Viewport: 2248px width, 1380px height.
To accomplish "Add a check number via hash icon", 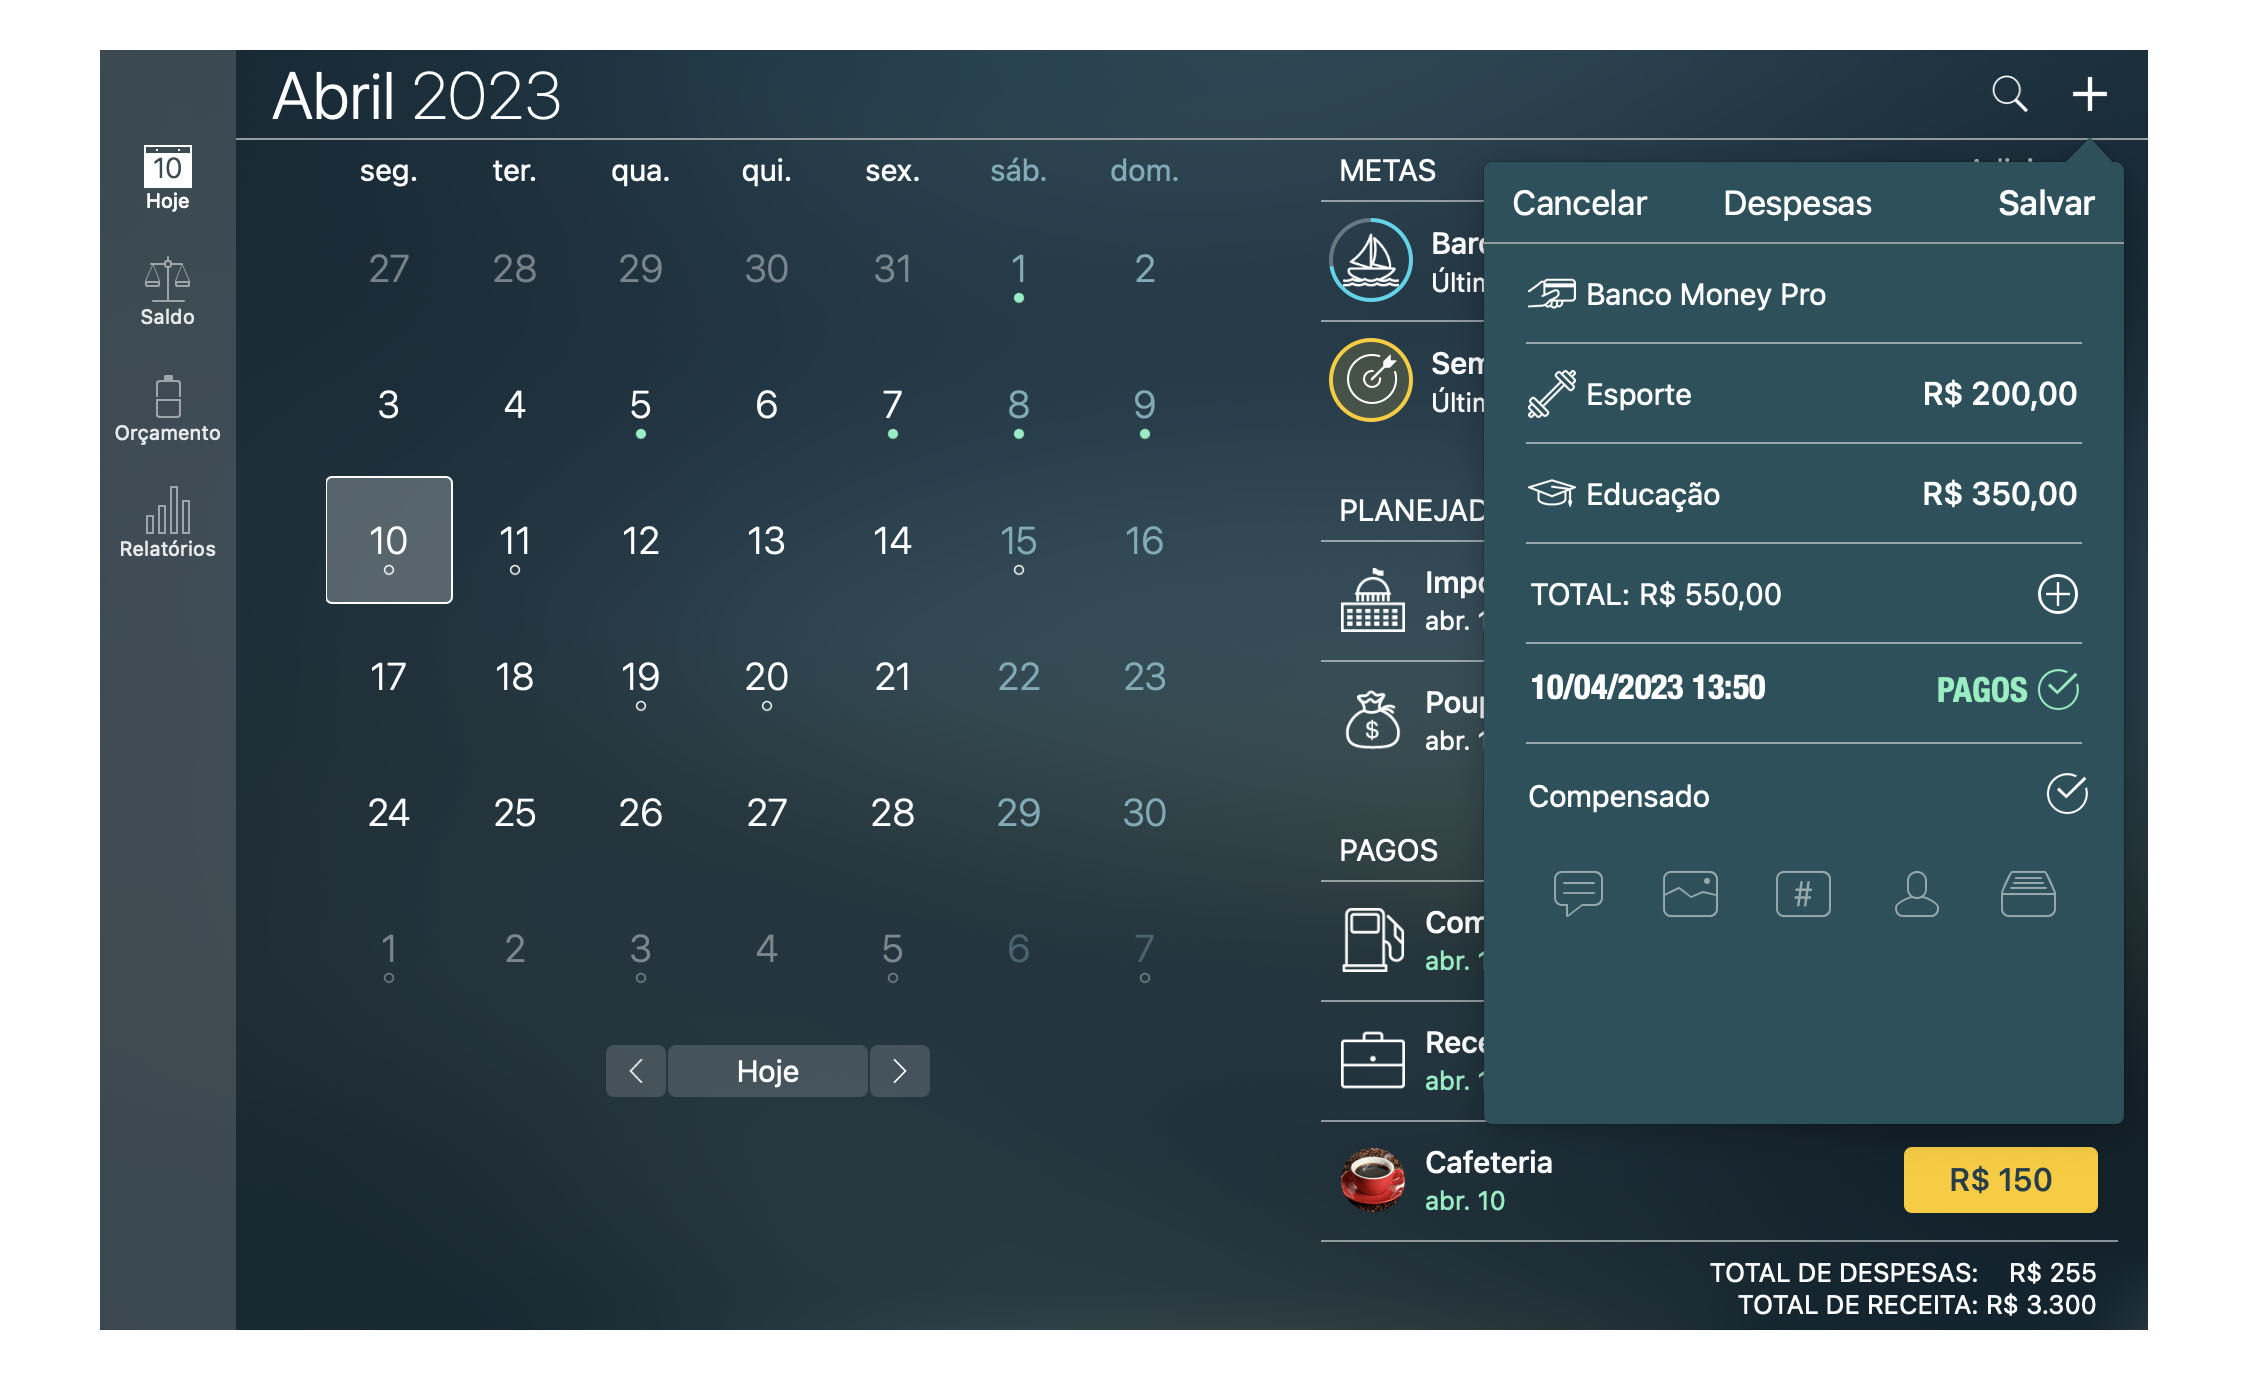I will [x=1803, y=893].
